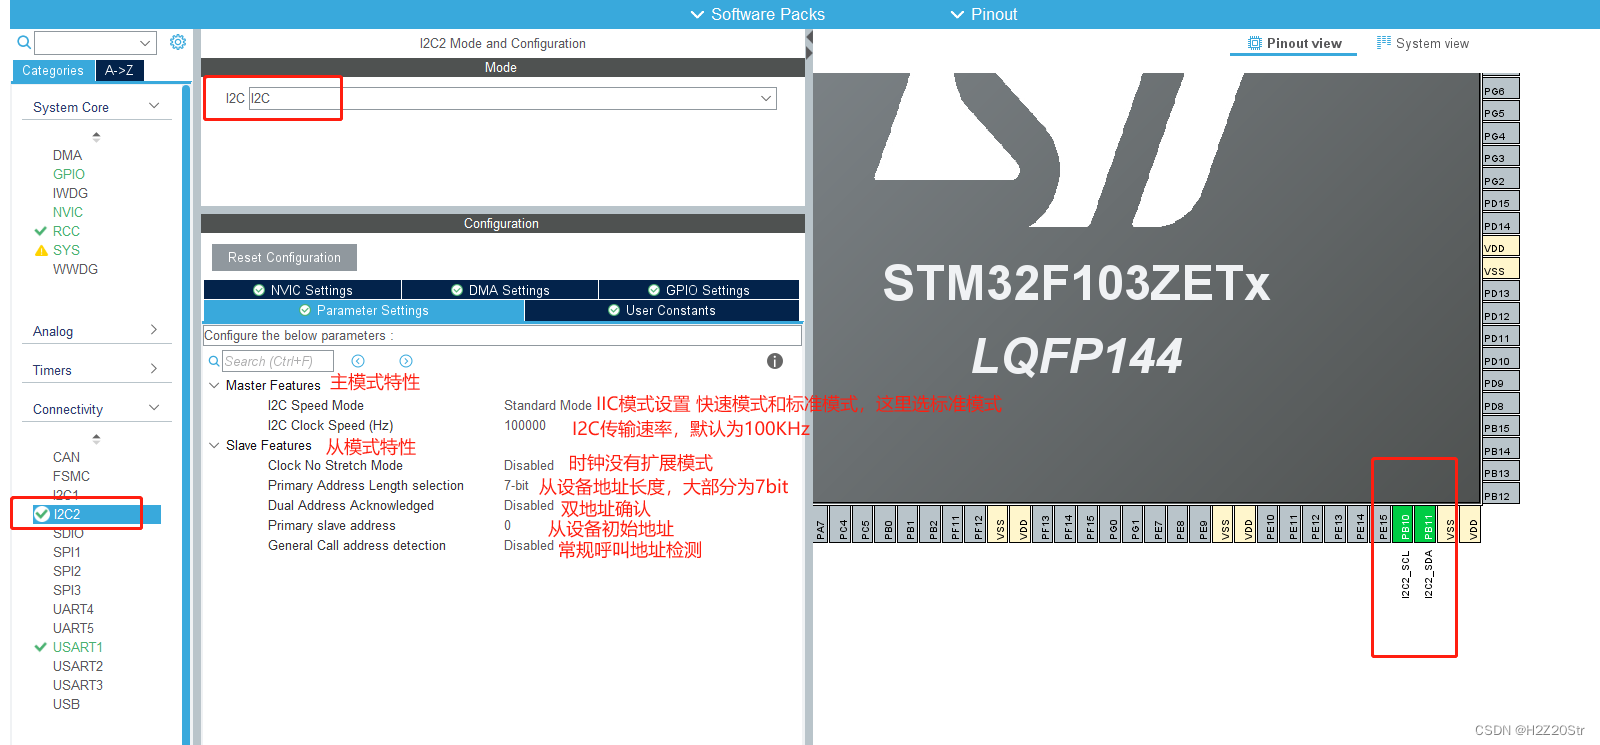Viewport: 1600px width, 745px height.
Task: Click the green checkmark next to I2C2
Action: (42, 514)
